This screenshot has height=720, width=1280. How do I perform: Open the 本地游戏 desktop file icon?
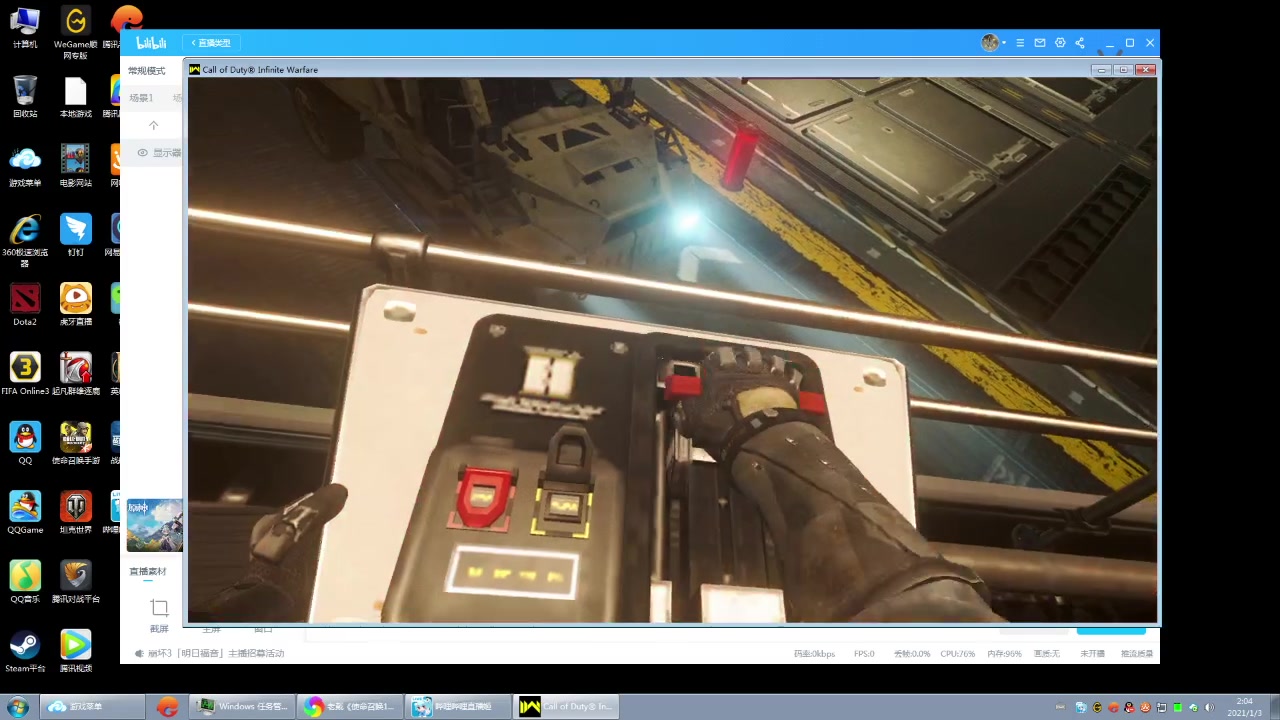pyautogui.click(x=76, y=97)
